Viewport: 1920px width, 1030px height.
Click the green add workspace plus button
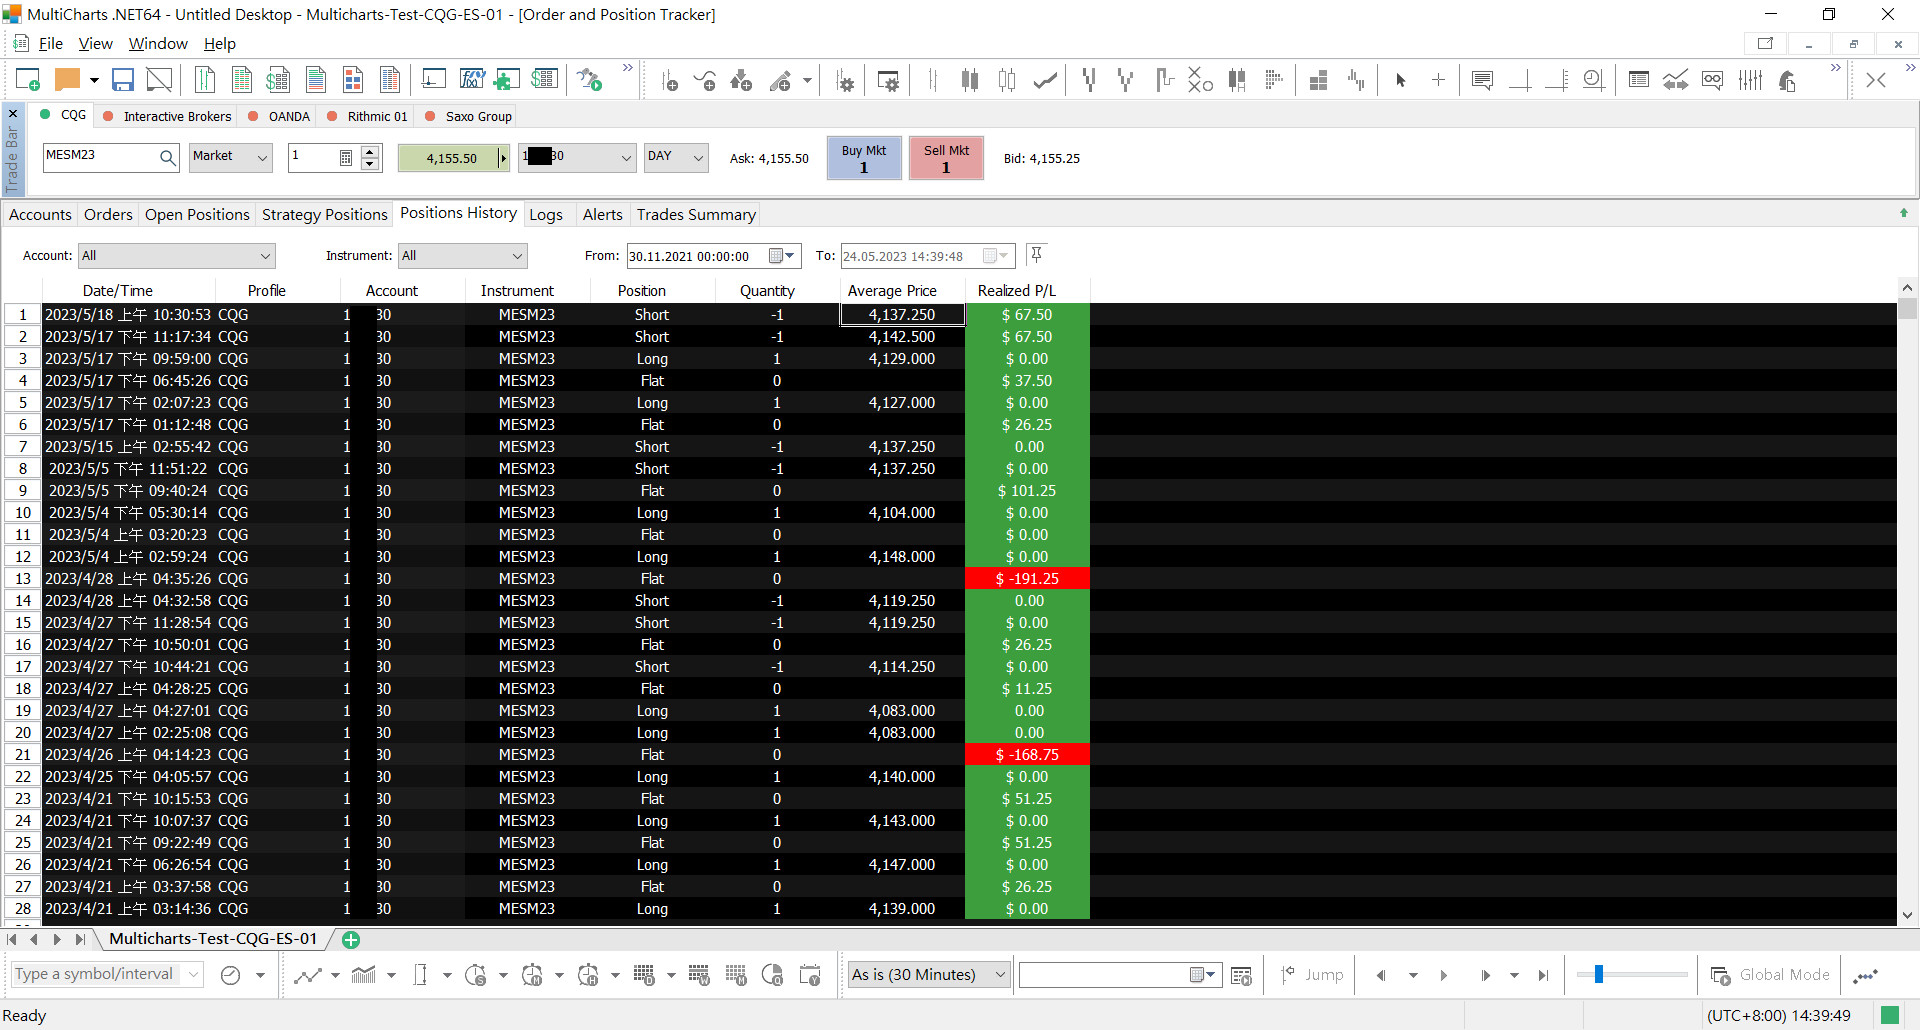(351, 939)
